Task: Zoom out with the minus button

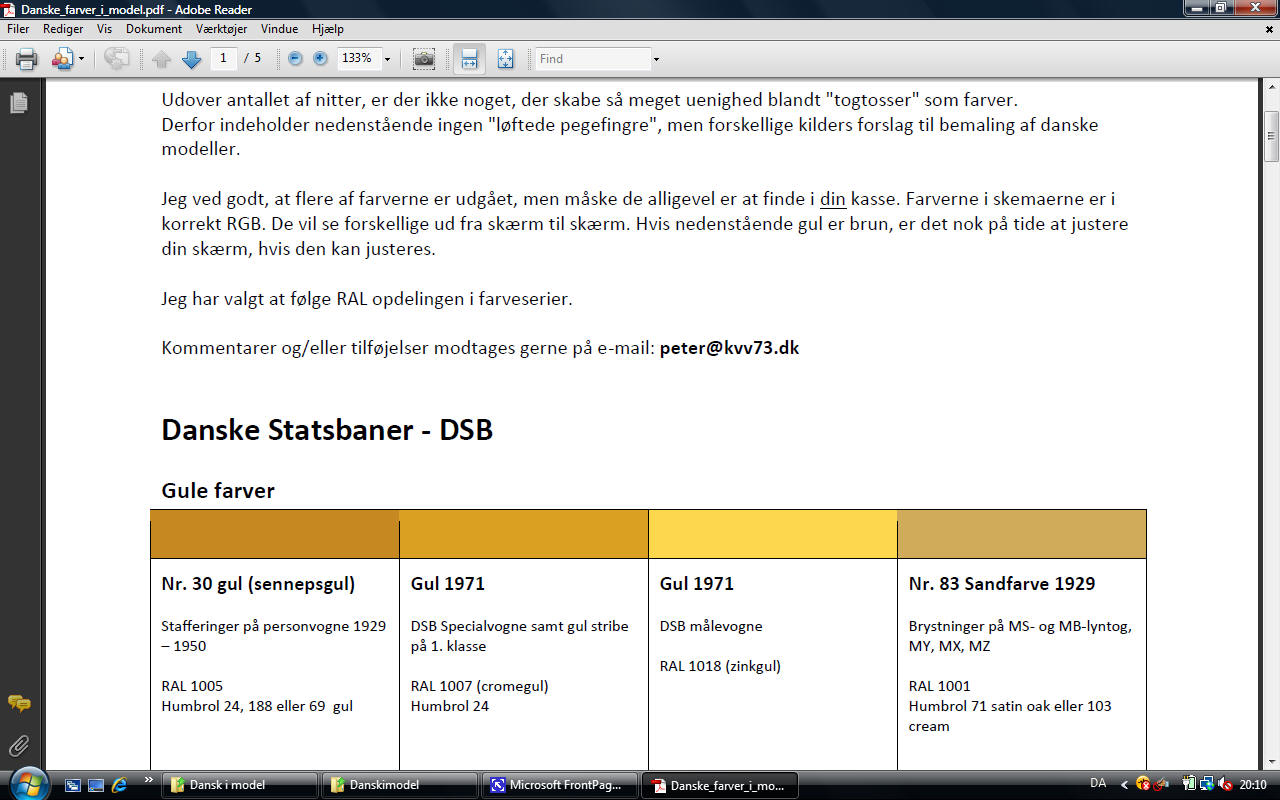Action: (295, 58)
